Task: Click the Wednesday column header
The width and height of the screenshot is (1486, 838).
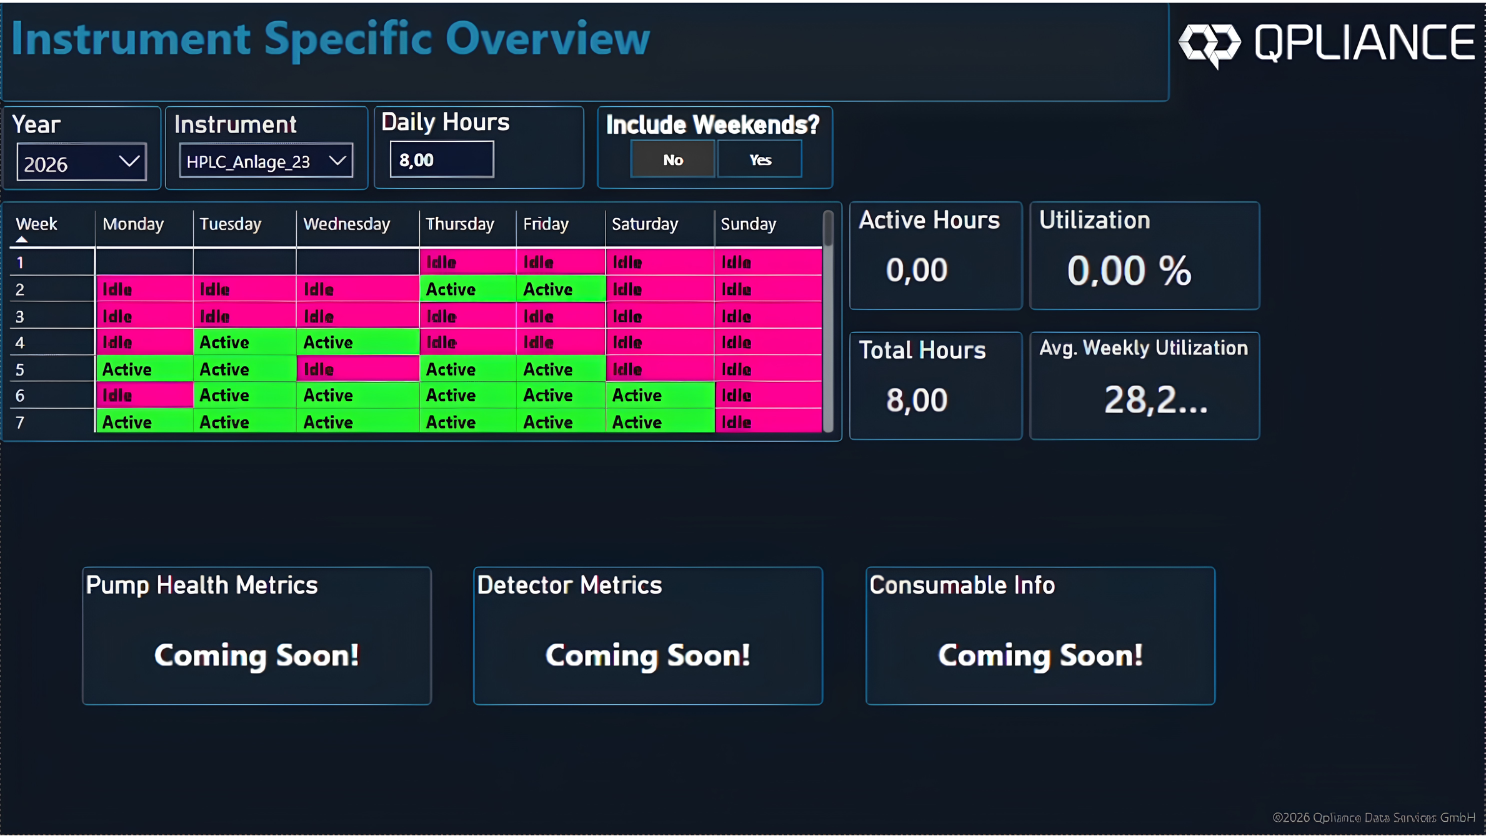Action: point(347,224)
